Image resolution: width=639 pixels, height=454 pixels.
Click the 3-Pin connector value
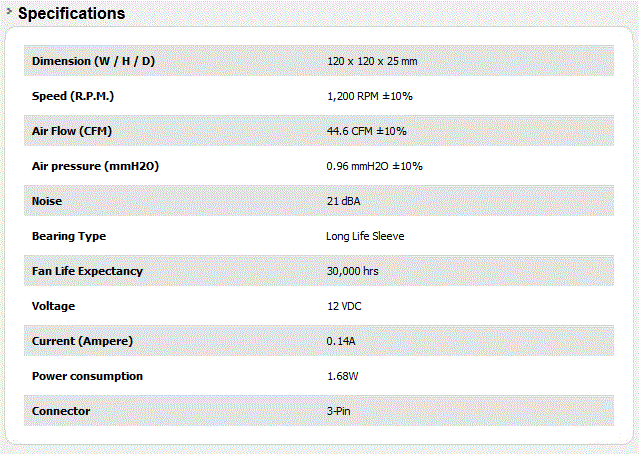coord(339,411)
